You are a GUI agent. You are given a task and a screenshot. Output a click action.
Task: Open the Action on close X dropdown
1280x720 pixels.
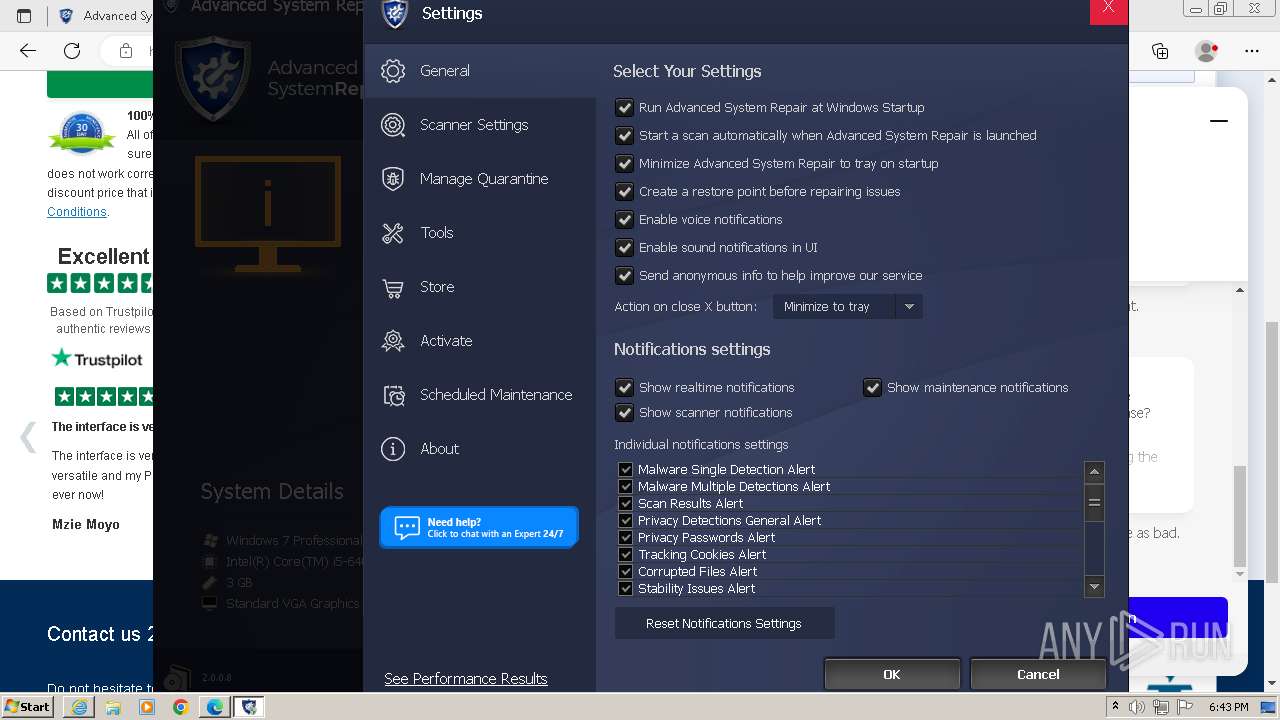(x=847, y=306)
